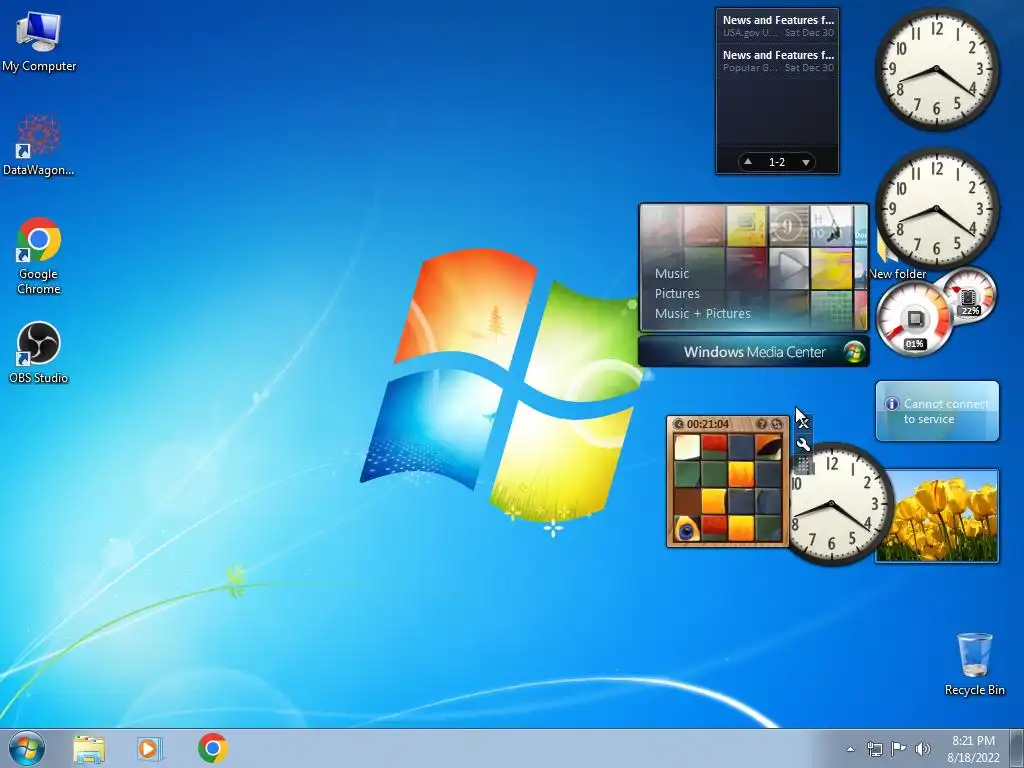Move the toucan eye puzzle tile
Screen dimensions: 1024x768
coord(686,528)
